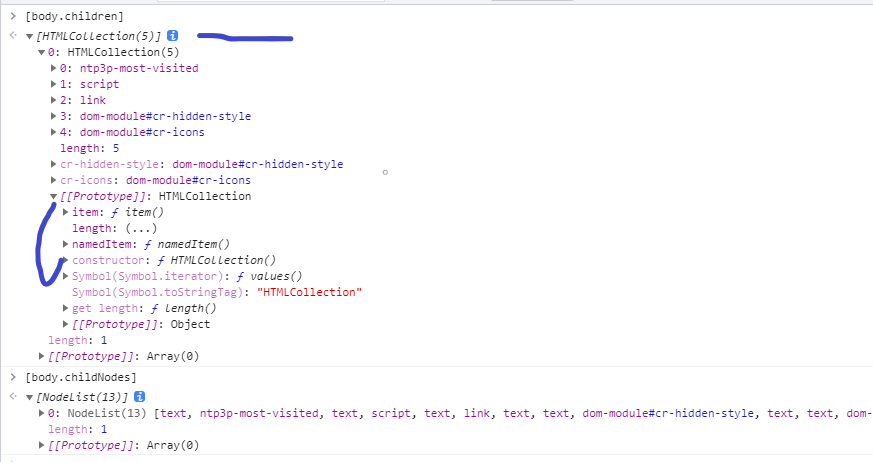Image resolution: width=873 pixels, height=462 pixels.
Task: Click link element in NodeList preview
Action: point(477,413)
